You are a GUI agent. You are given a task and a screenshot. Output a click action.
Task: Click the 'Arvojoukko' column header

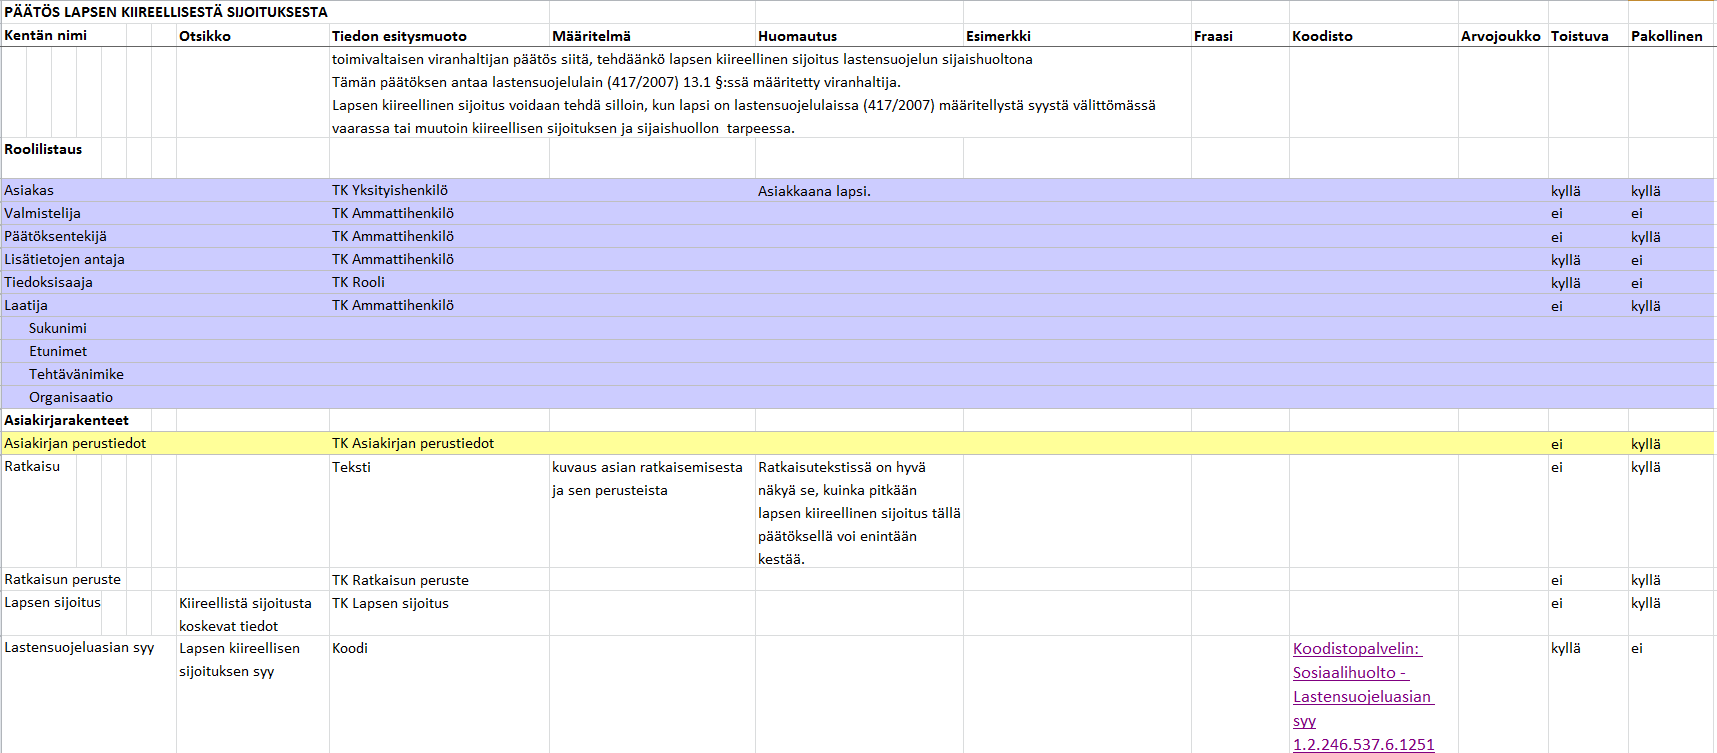[x=1500, y=36]
